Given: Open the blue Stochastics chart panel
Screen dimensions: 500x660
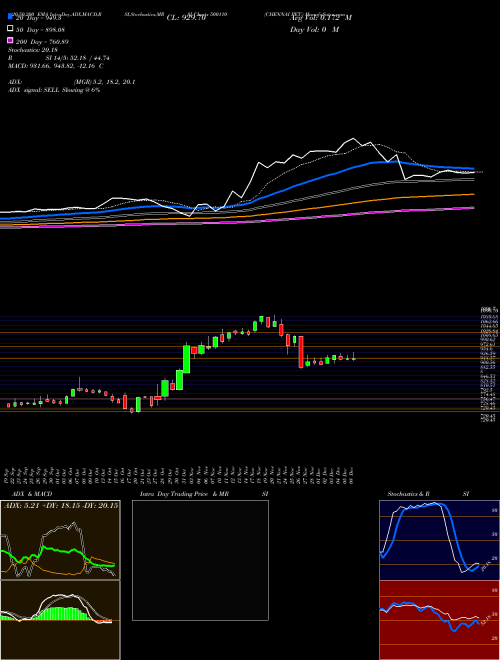Looking at the screenshot, I should pos(439,540).
